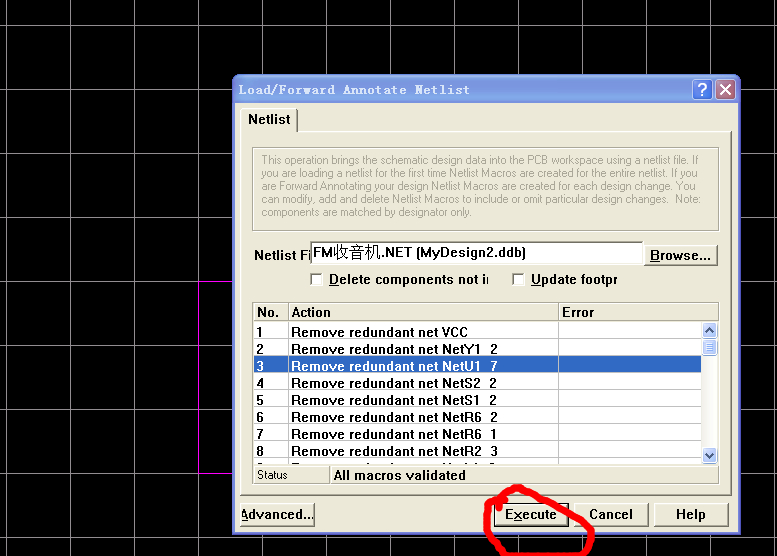Click the 'All macros validated' status text
Image resolution: width=777 pixels, height=556 pixels.
point(399,475)
